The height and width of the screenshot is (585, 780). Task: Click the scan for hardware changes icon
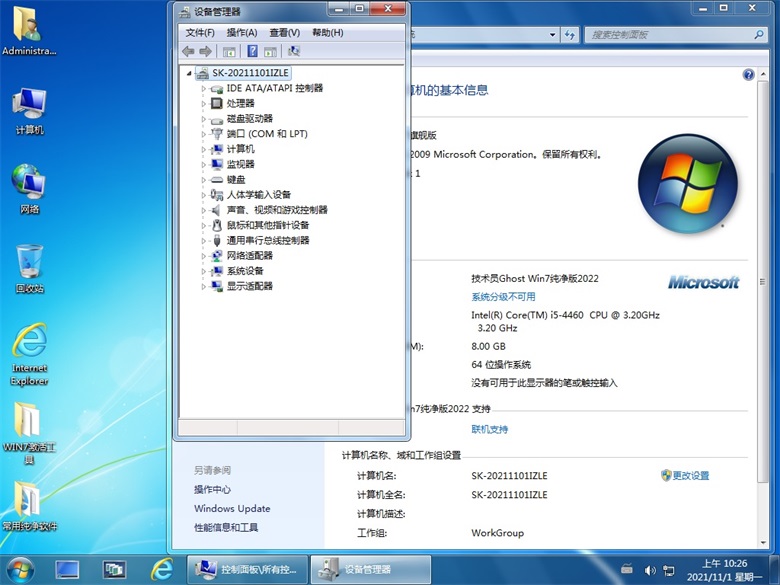[294, 51]
